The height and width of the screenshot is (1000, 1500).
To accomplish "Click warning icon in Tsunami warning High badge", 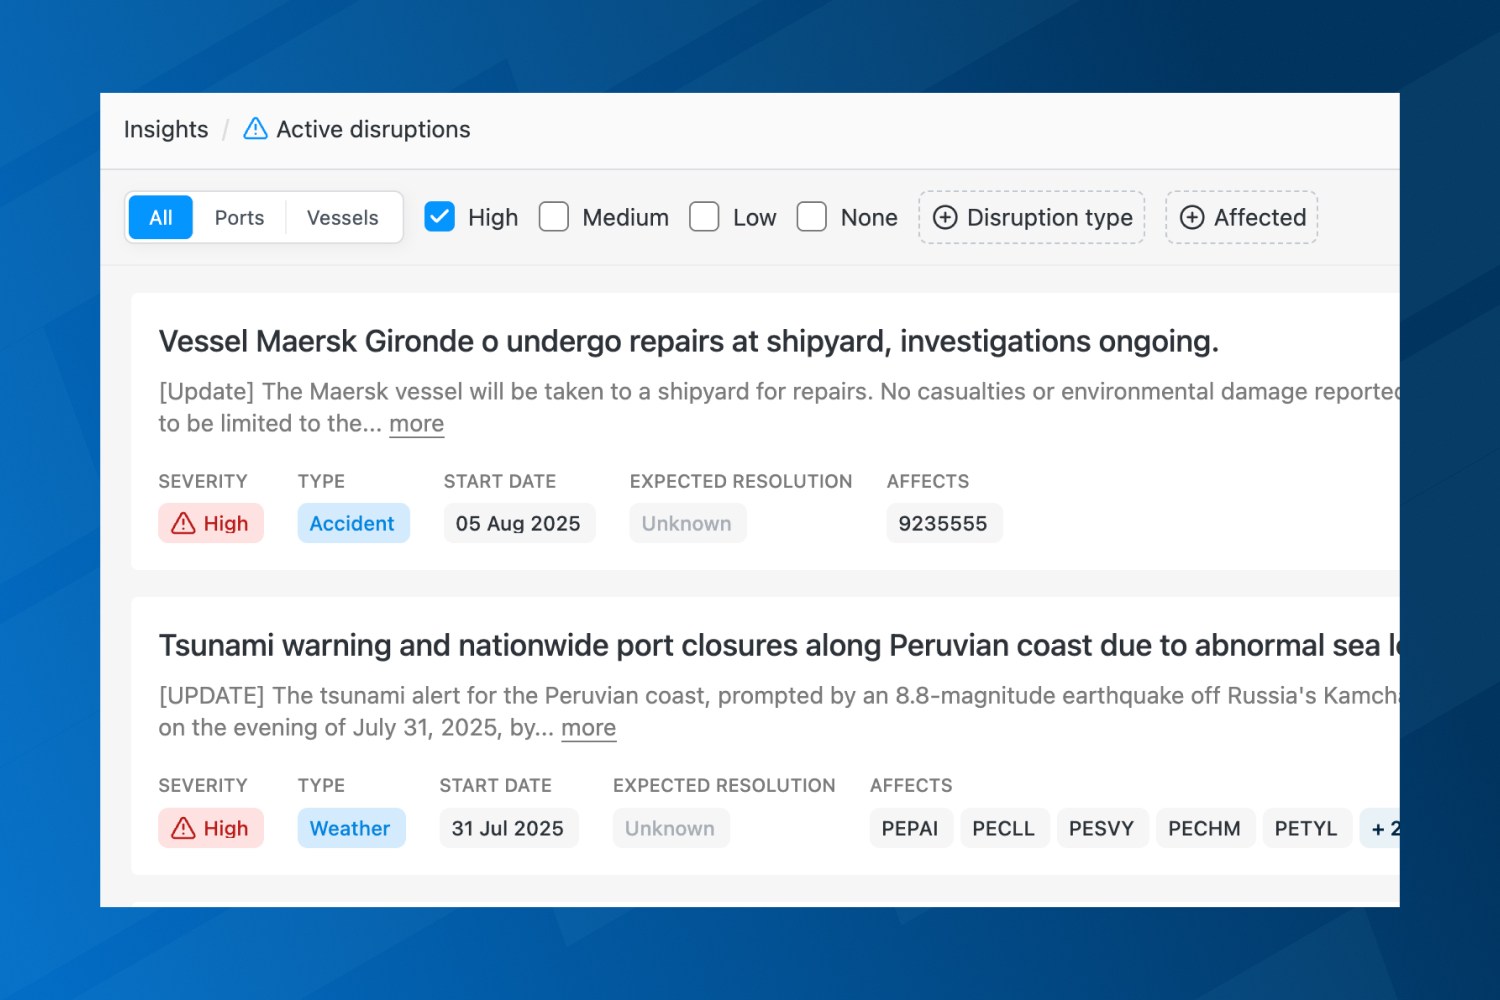I will [x=183, y=828].
